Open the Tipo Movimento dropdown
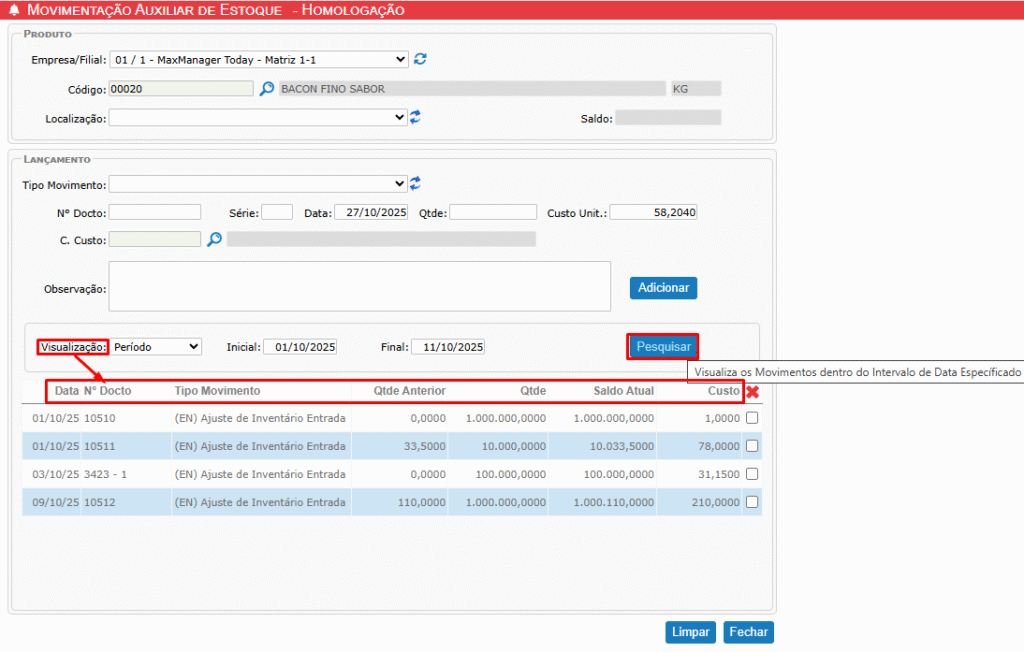The image size is (1024, 652). tap(257, 184)
